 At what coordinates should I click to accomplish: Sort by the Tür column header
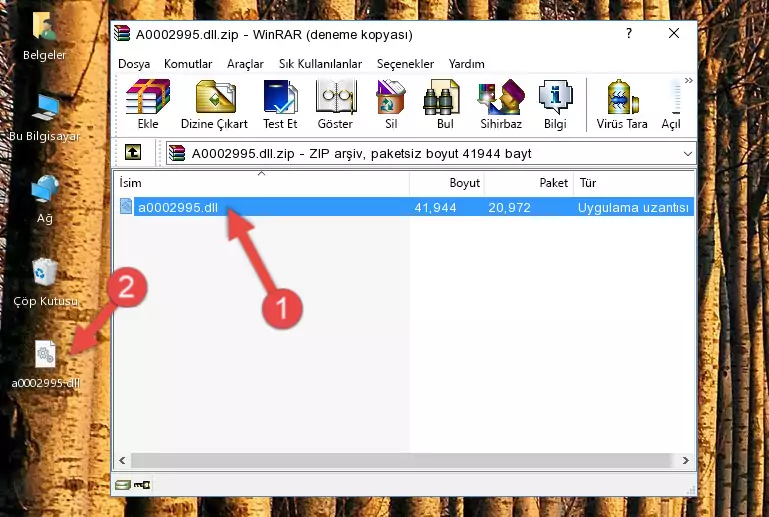tap(634, 183)
